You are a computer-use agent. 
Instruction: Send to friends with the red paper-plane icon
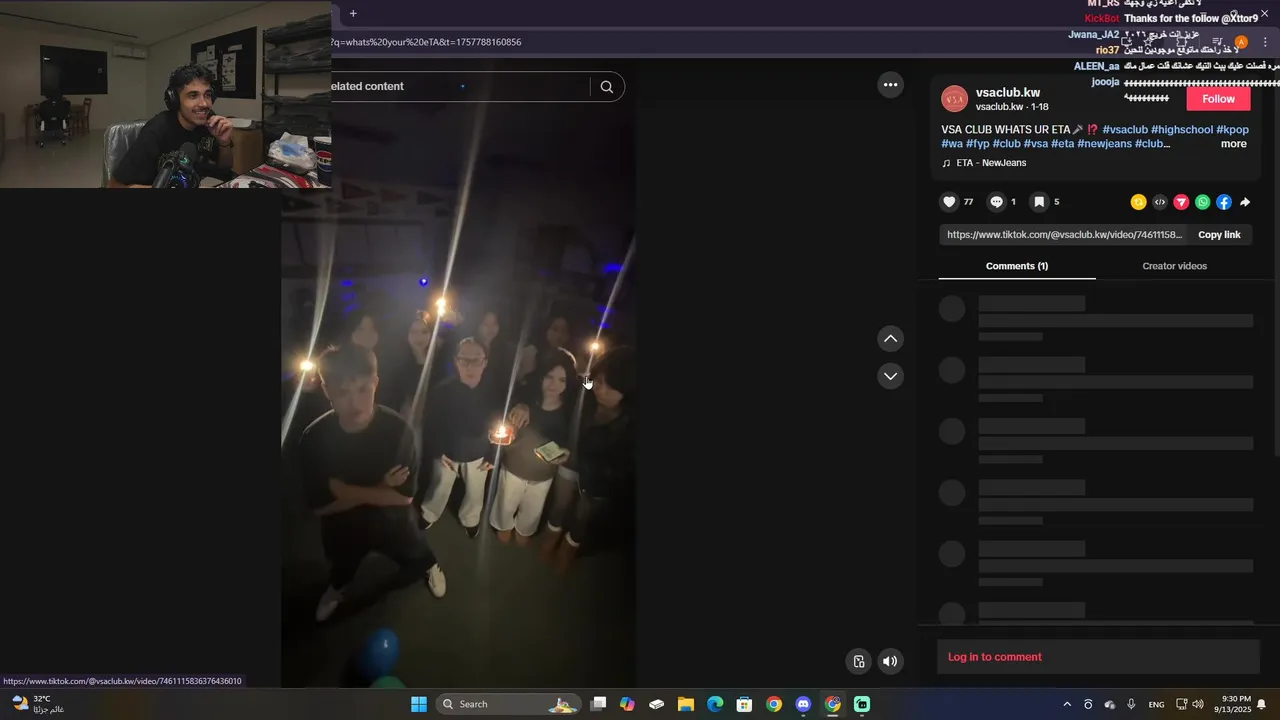point(1181,202)
